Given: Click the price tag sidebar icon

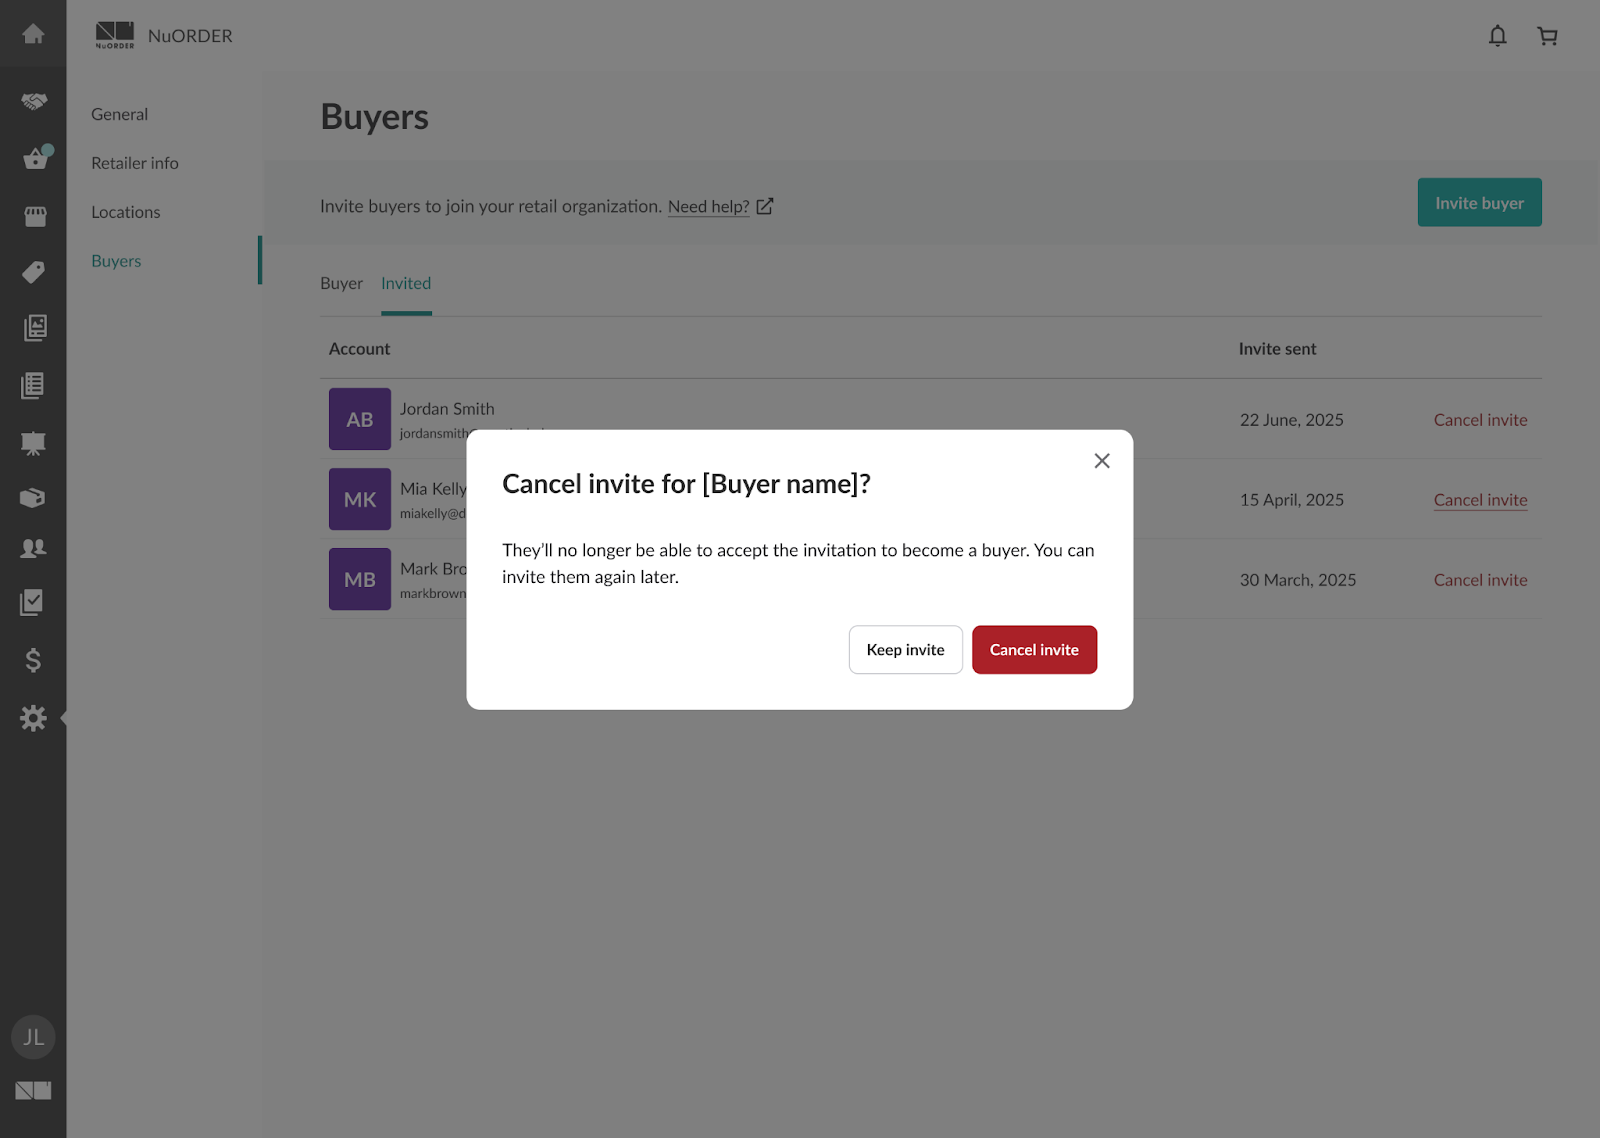Looking at the screenshot, I should tap(33, 272).
